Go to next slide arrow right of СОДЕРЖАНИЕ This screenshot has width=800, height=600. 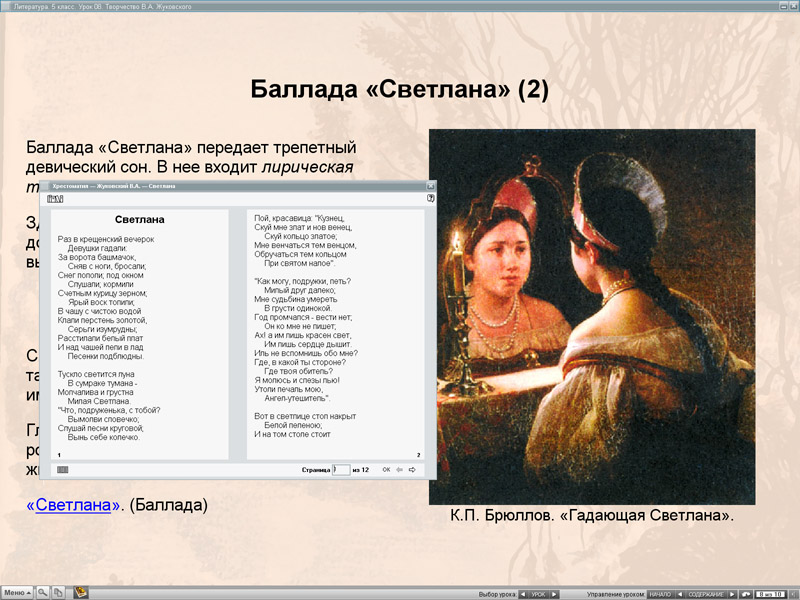tap(732, 594)
